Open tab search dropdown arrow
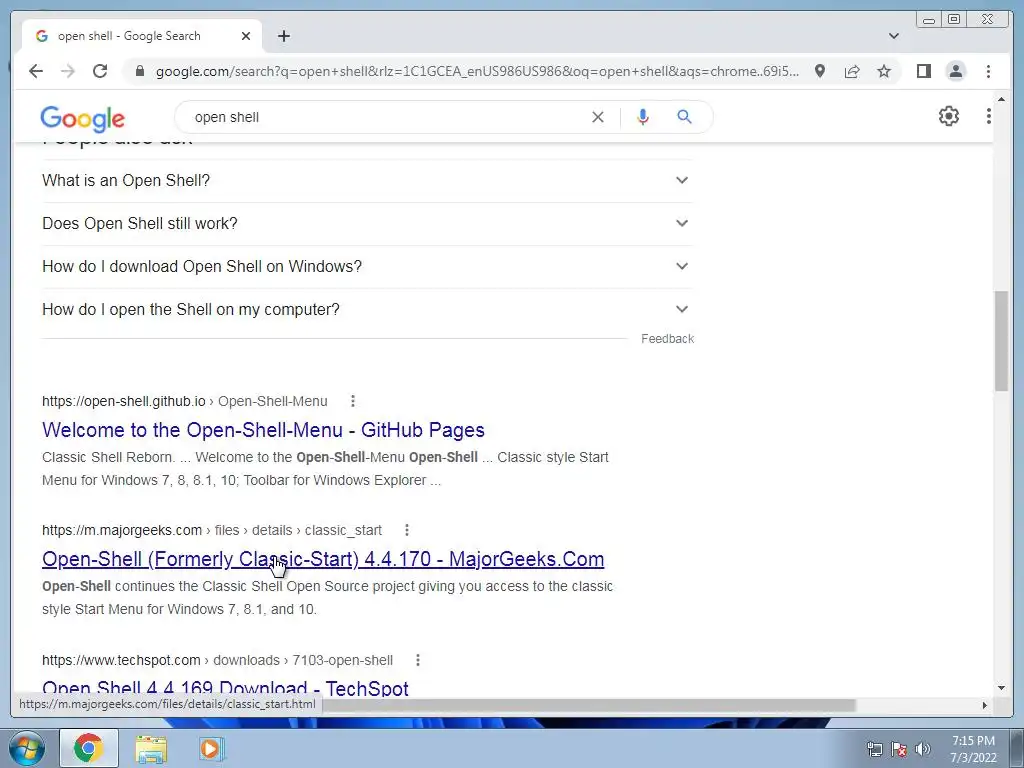 click(x=894, y=36)
